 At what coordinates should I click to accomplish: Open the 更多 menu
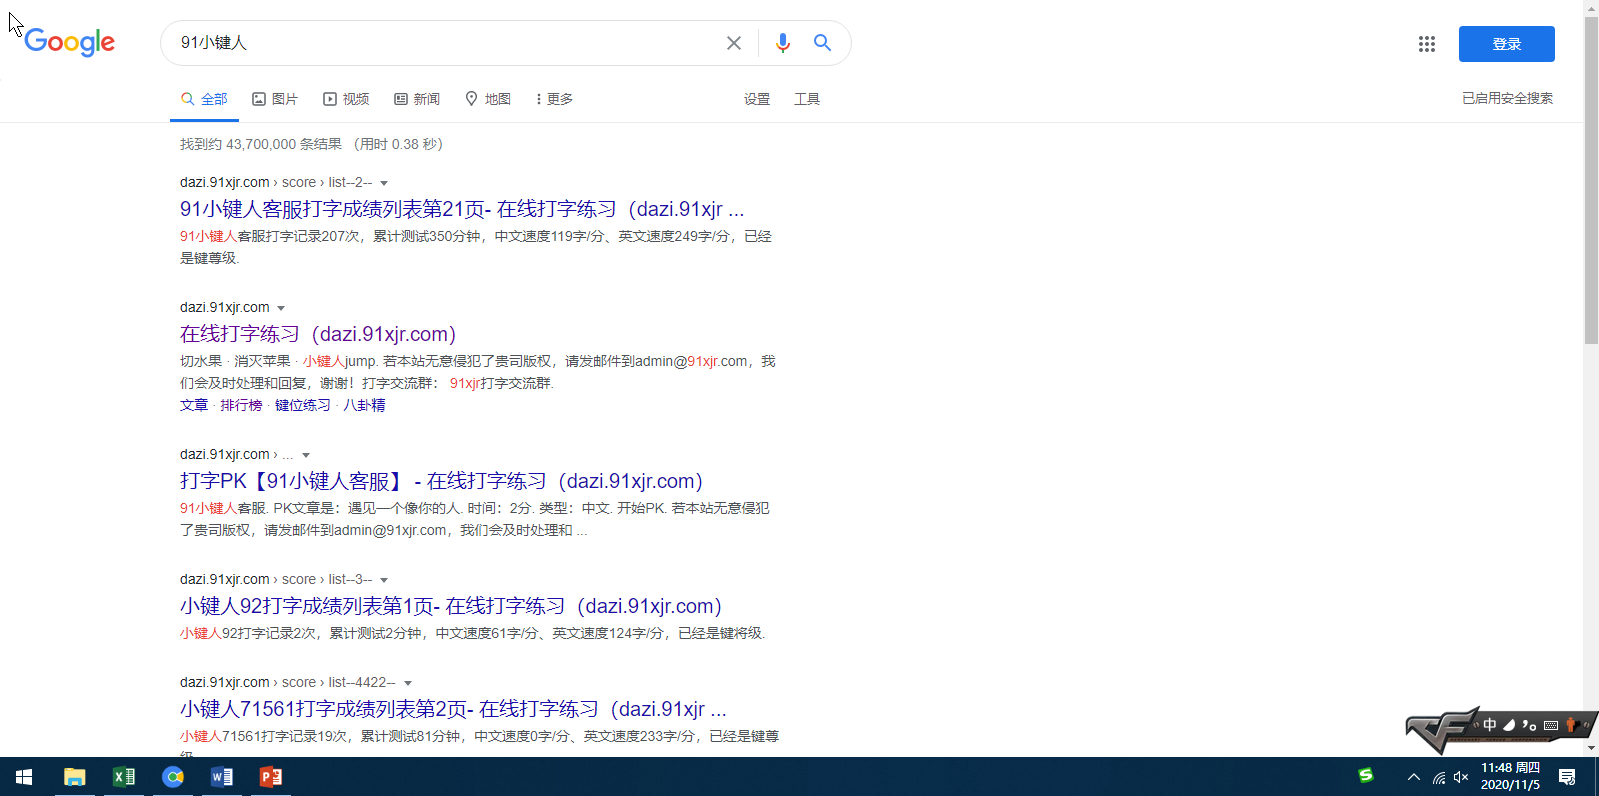click(x=555, y=99)
